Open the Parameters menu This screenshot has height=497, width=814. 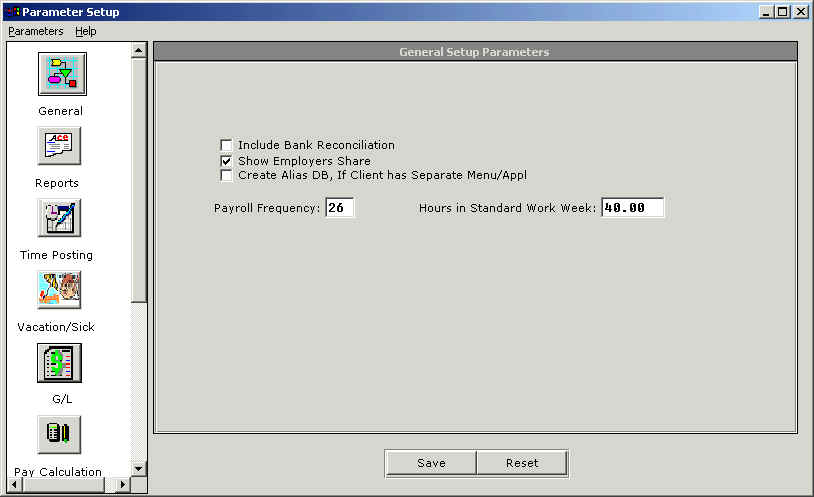tap(35, 31)
